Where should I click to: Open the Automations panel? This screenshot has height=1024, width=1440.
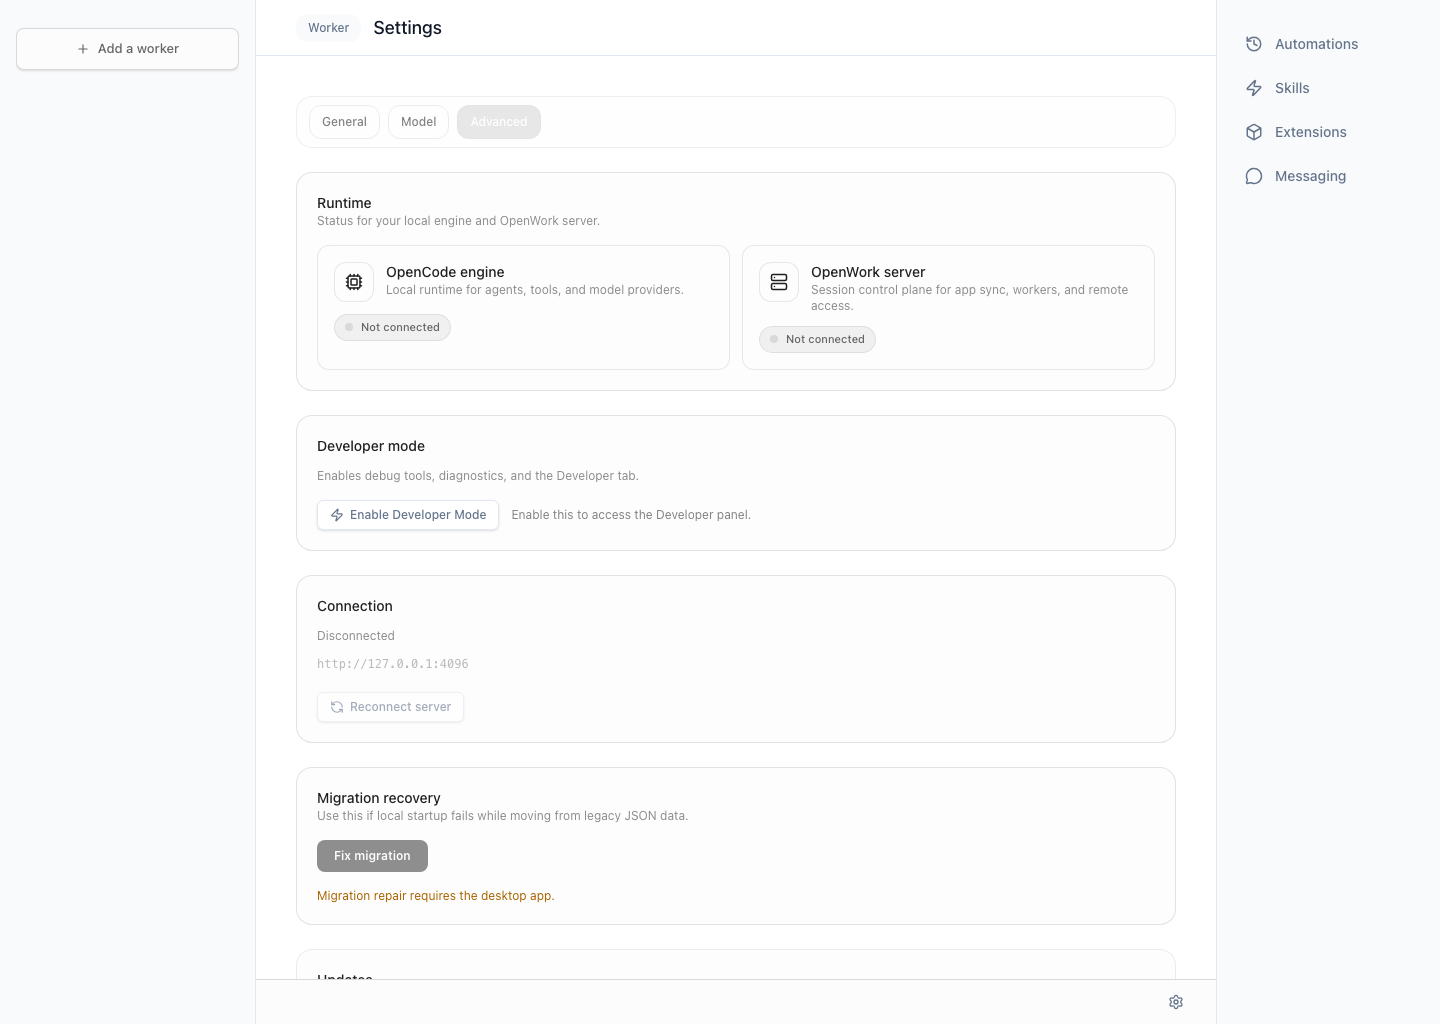[x=1315, y=44]
